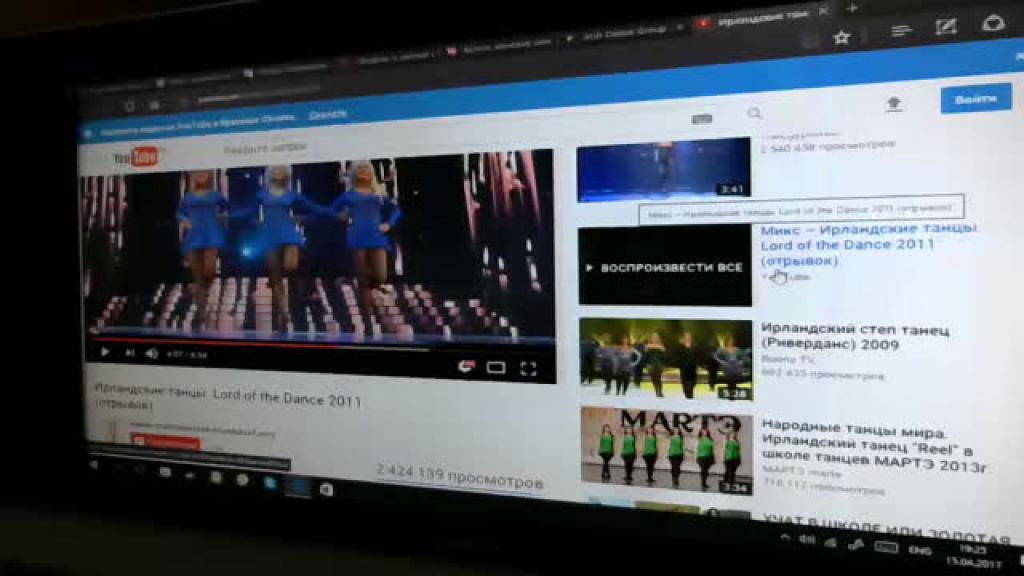The width and height of the screenshot is (1024, 576).
Task: Click the 2 424 139 просмотров count
Action: click(x=460, y=476)
